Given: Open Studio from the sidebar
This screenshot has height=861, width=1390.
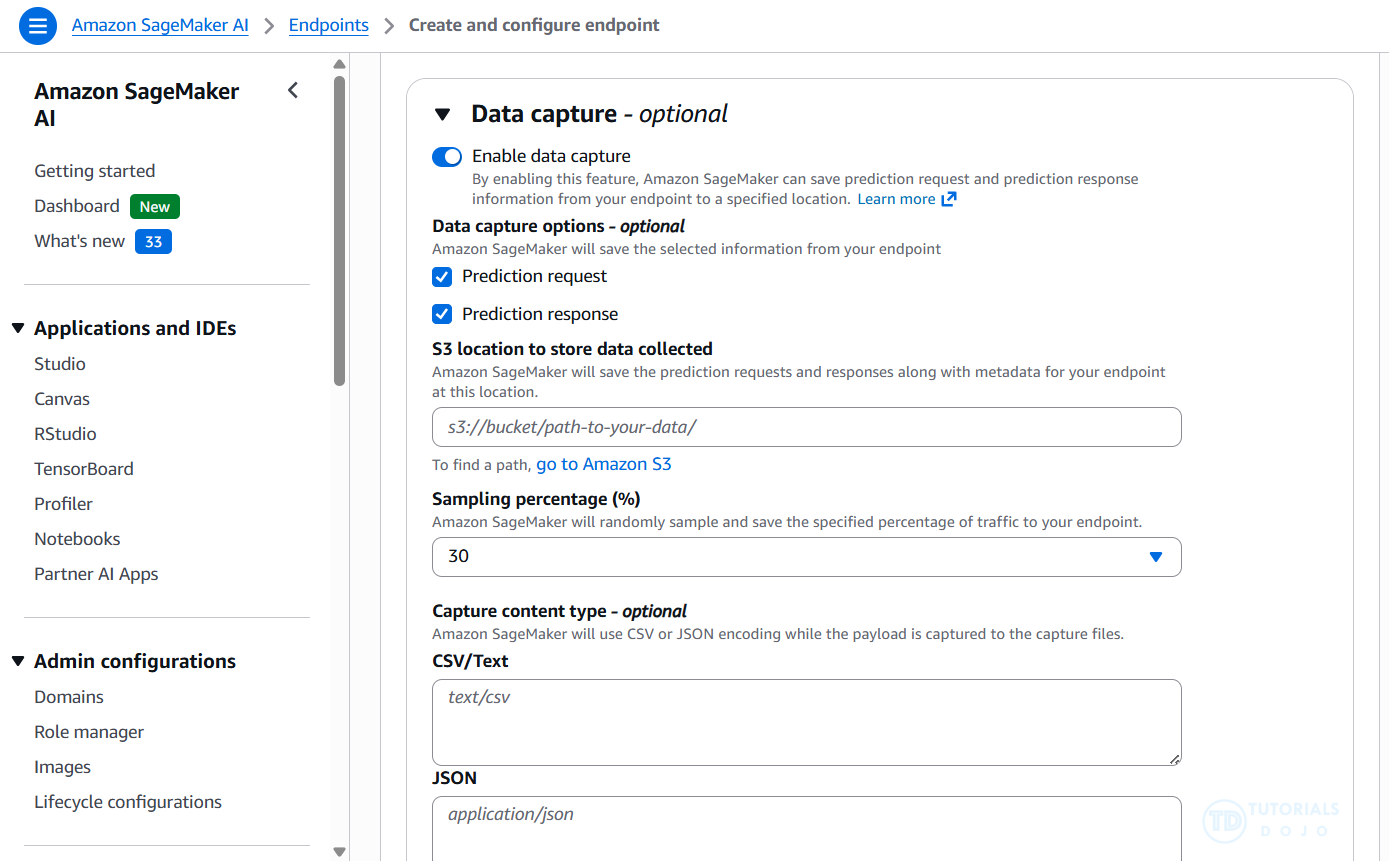Looking at the screenshot, I should pyautogui.click(x=60, y=364).
